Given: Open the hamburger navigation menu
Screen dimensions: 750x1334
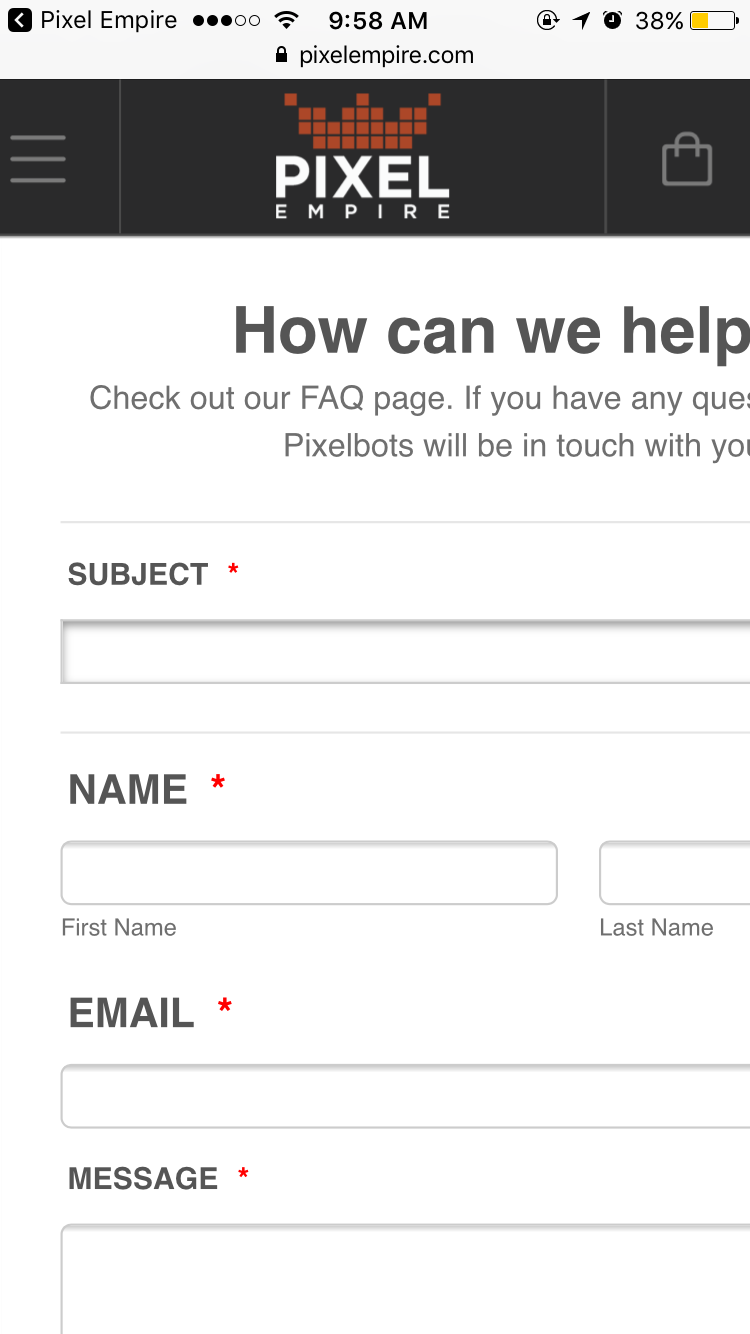Looking at the screenshot, I should click(38, 159).
